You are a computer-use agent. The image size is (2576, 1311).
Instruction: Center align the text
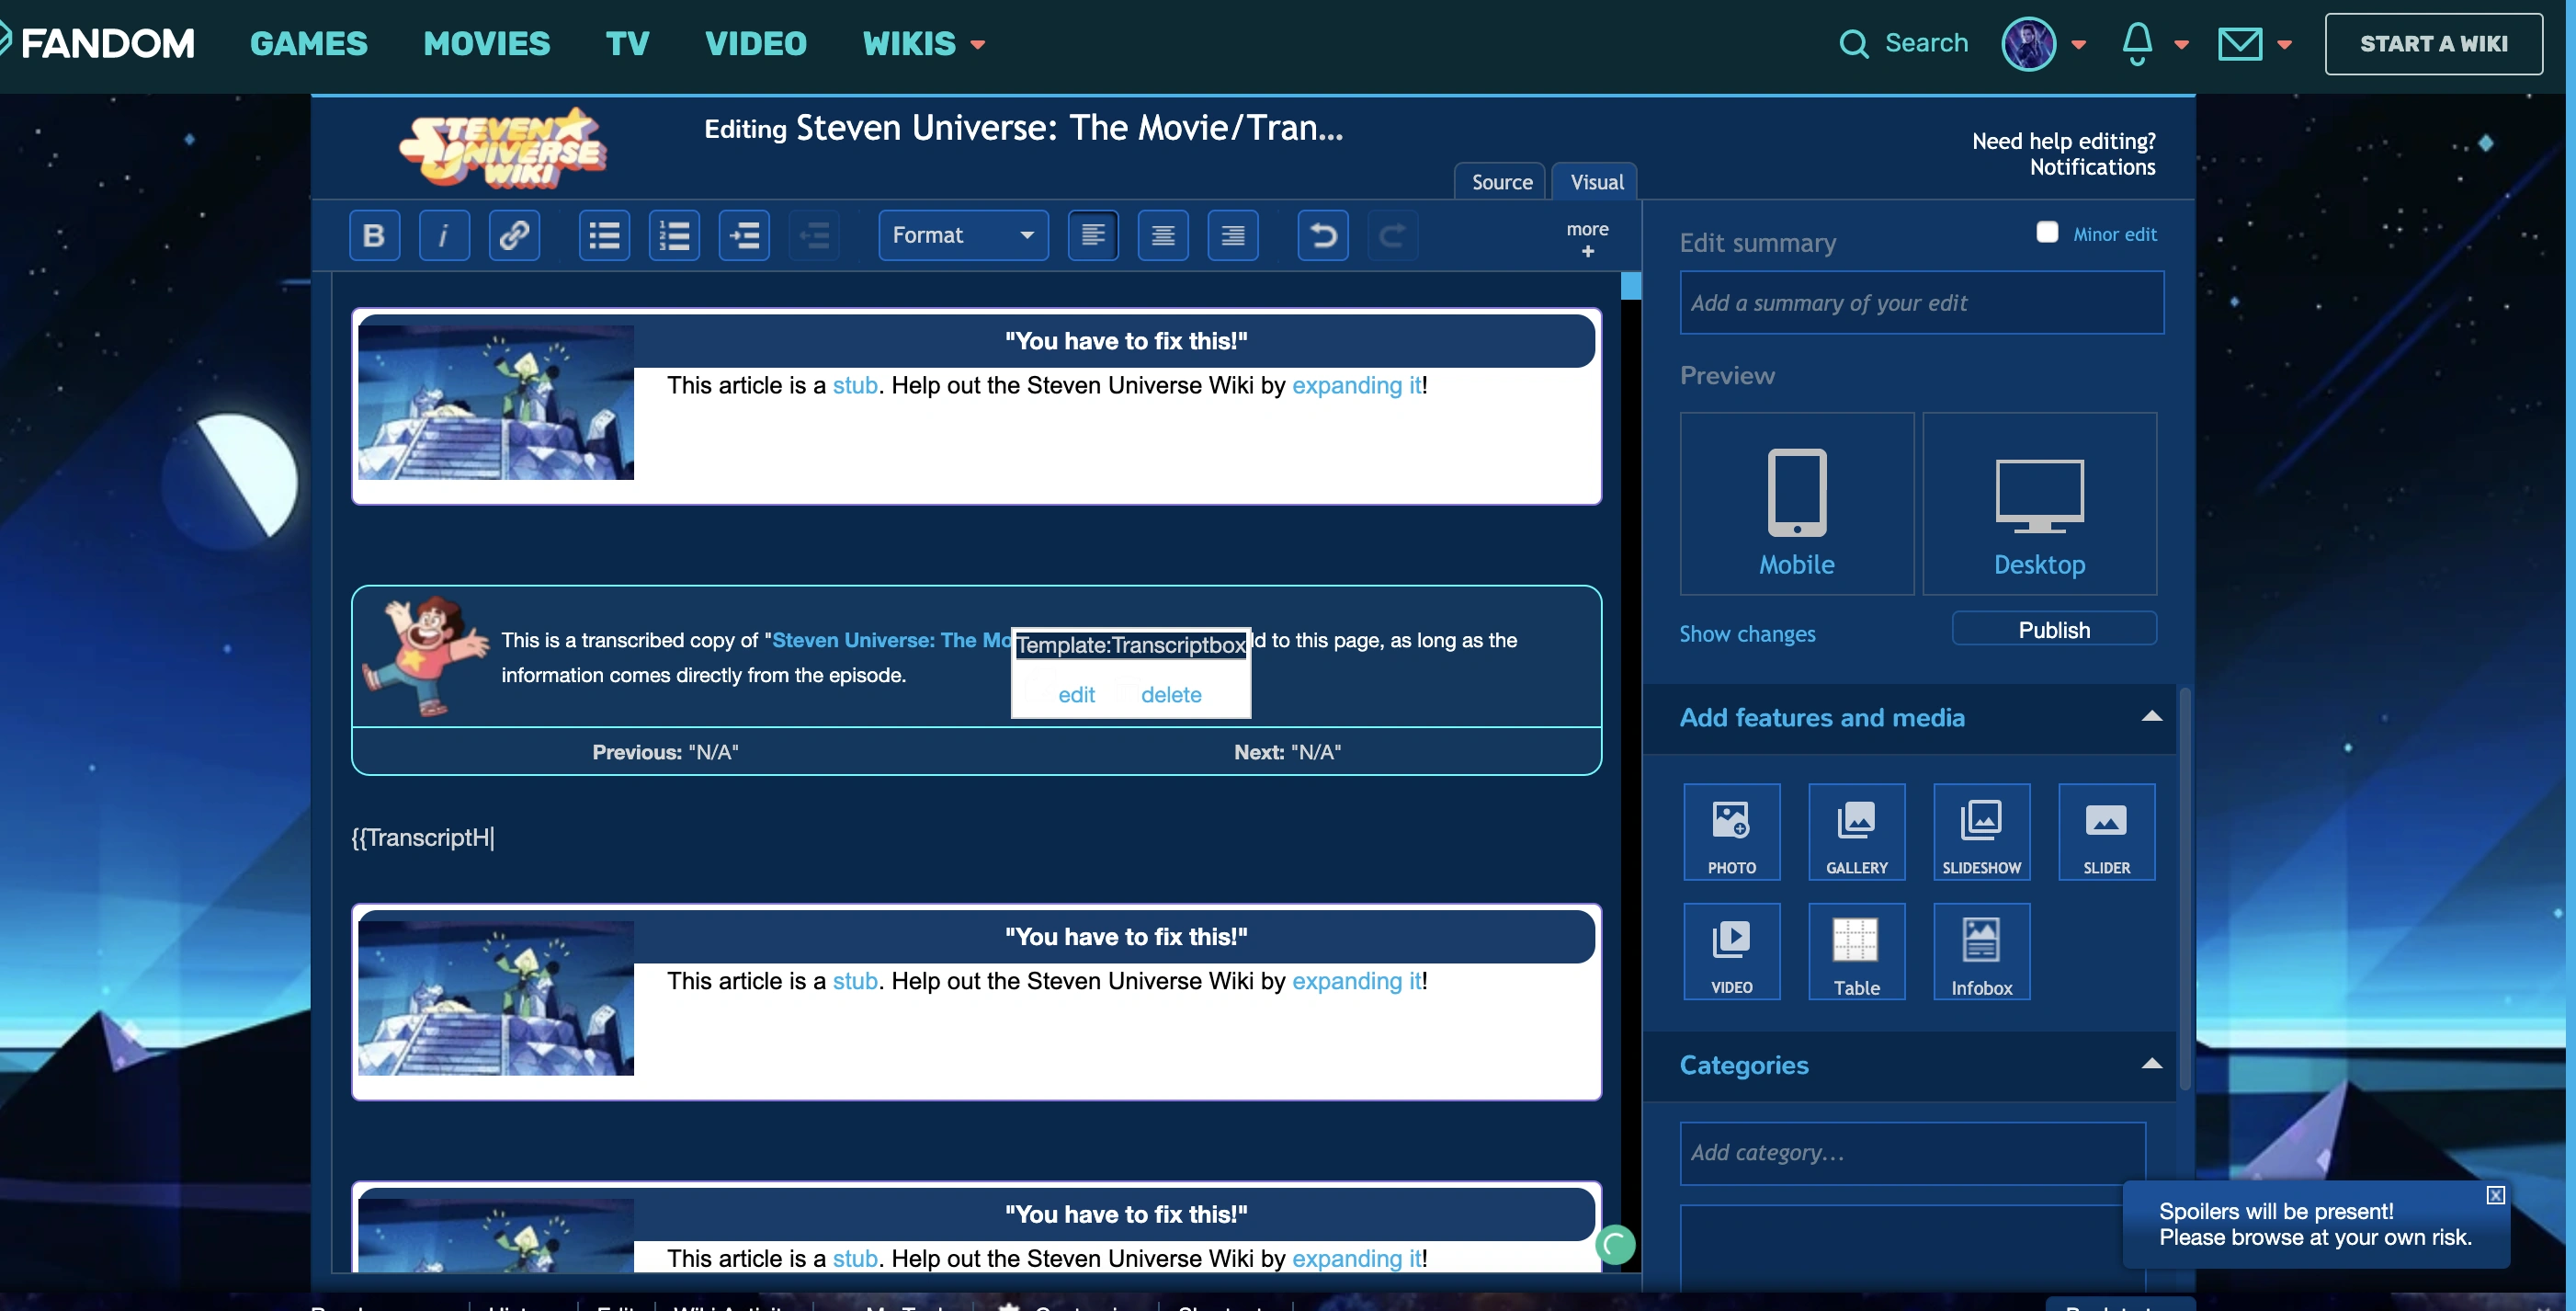(1162, 235)
